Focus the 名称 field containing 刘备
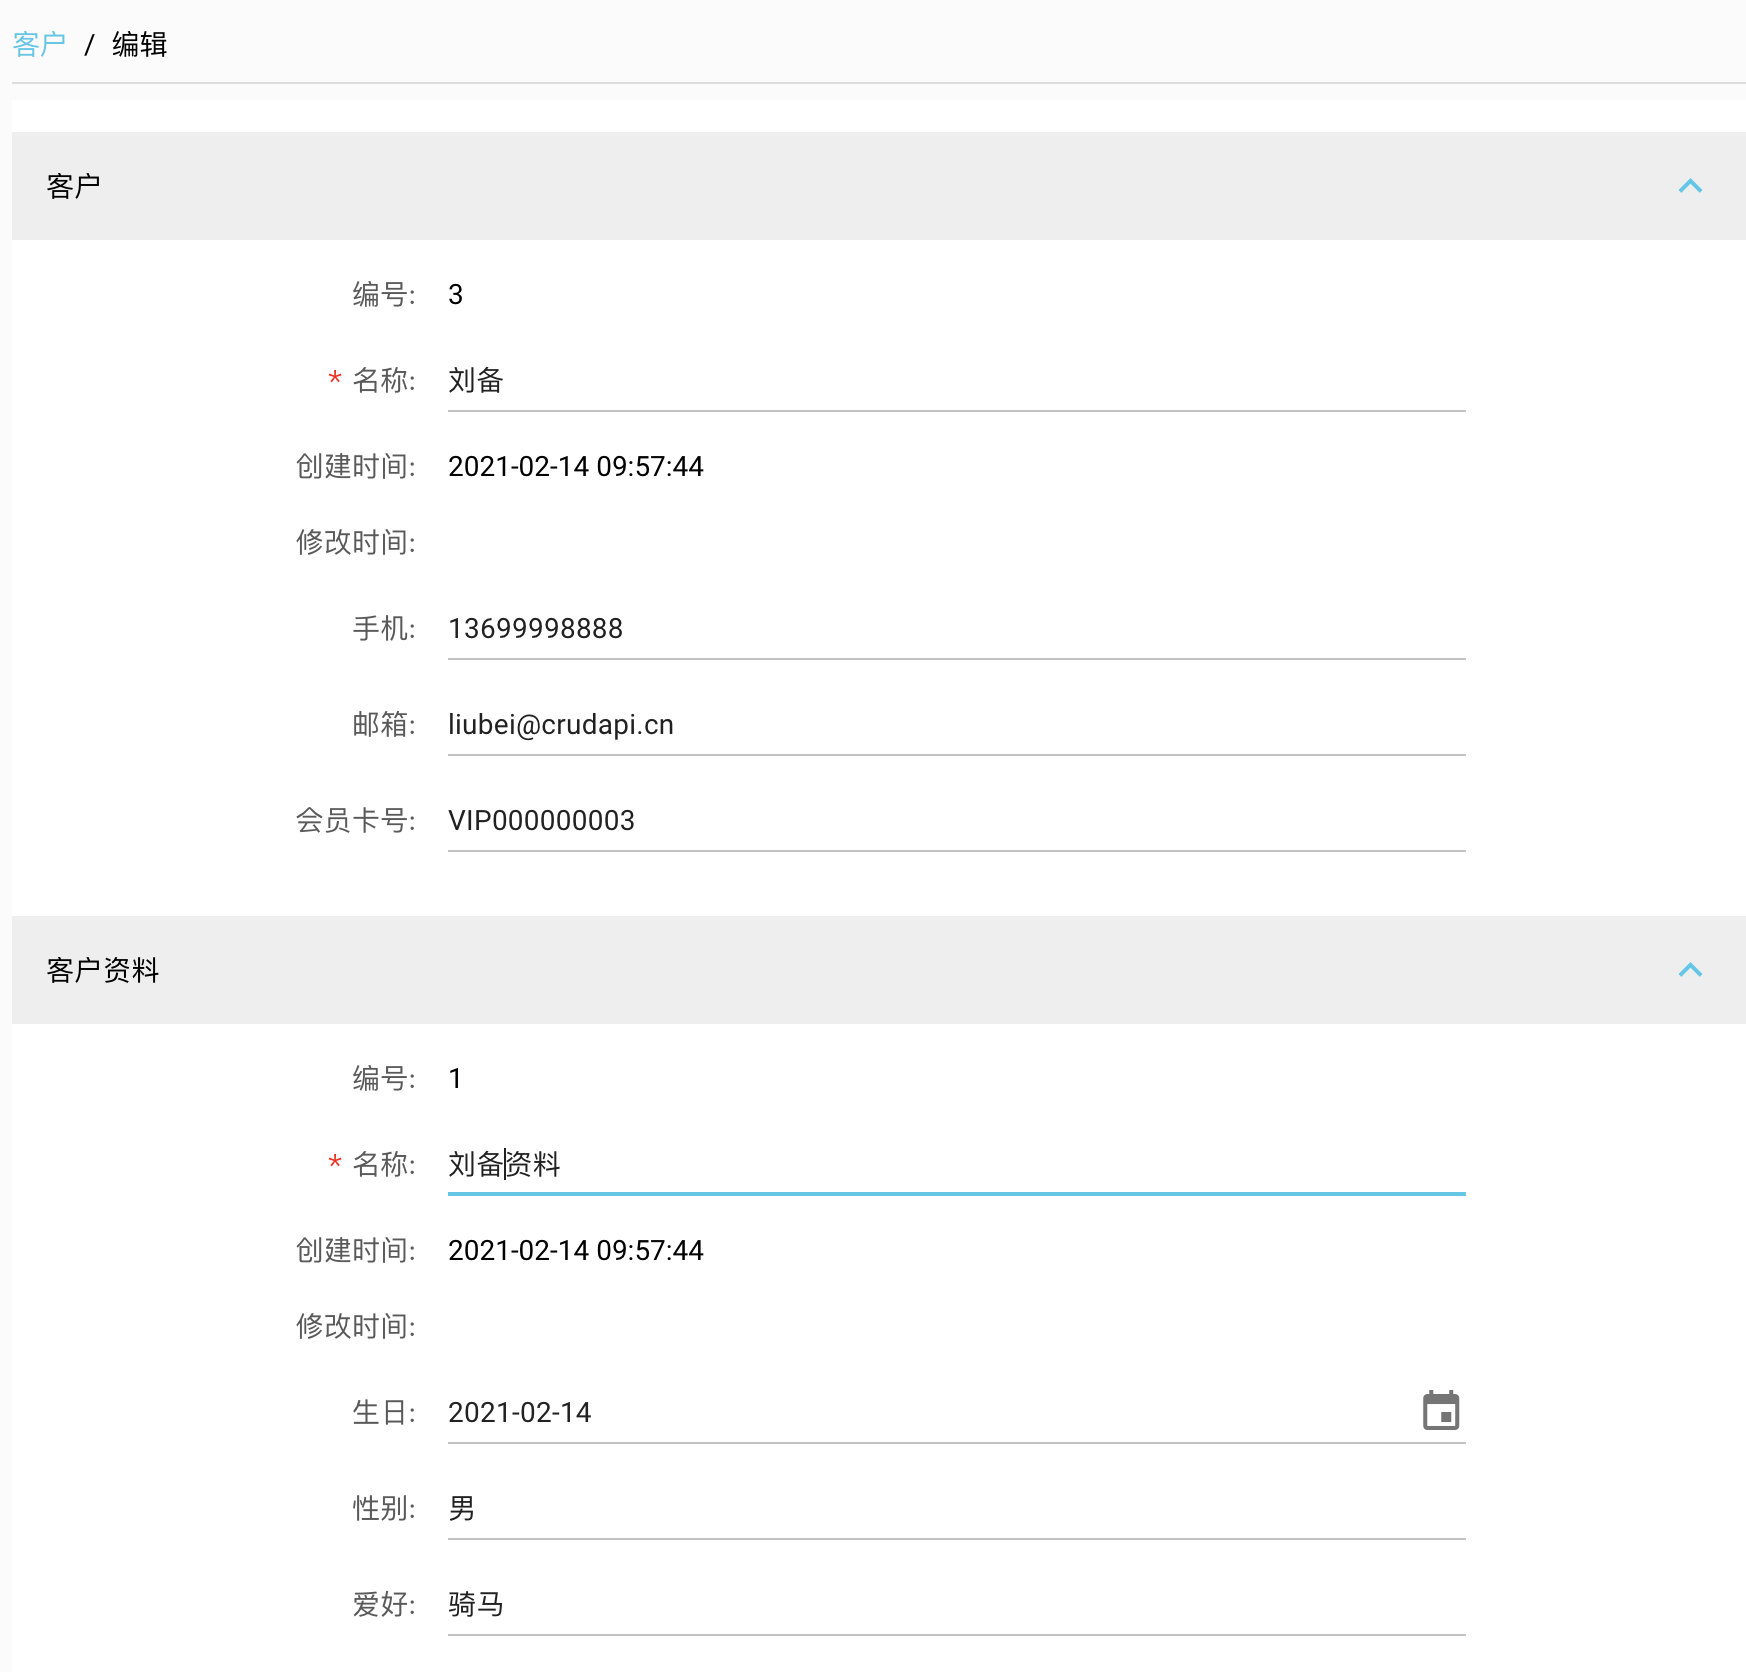 coord(955,381)
